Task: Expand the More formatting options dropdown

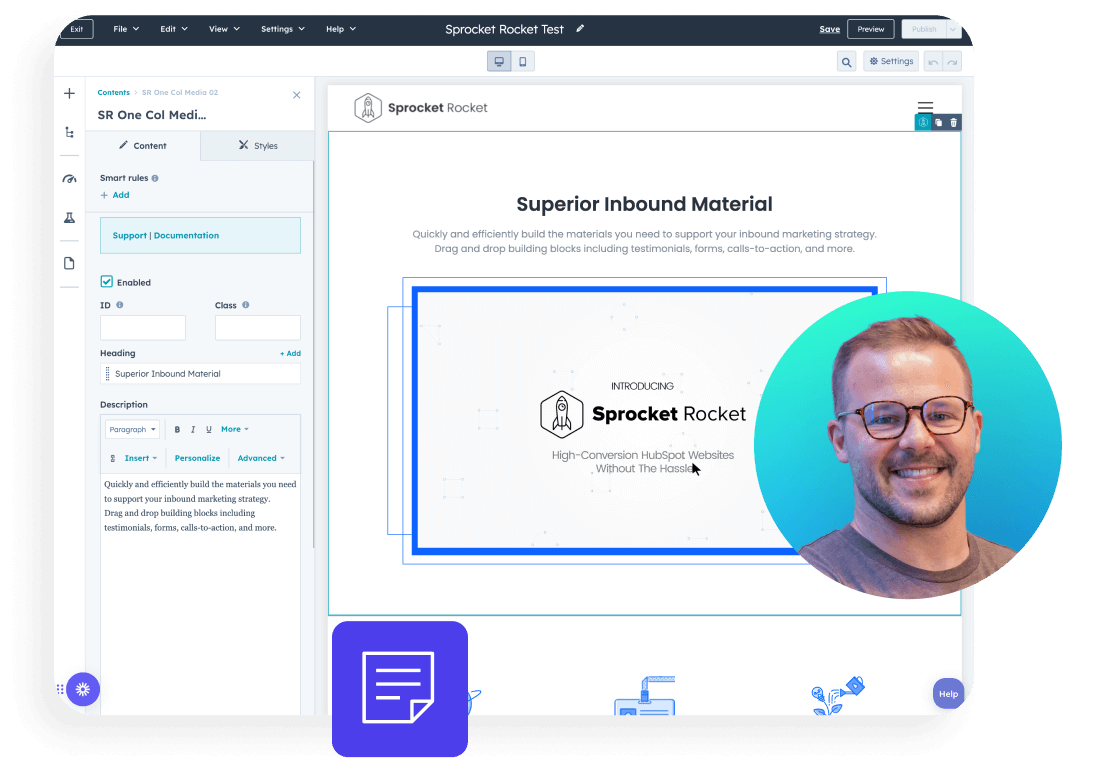Action: tap(234, 429)
